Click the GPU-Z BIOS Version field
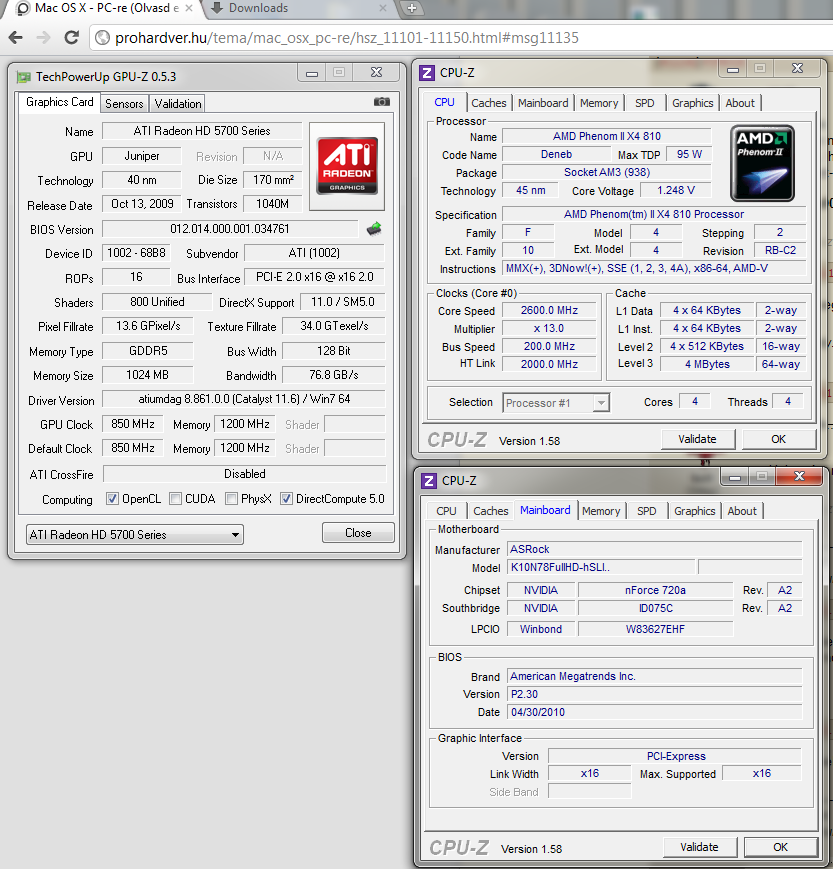The height and width of the screenshot is (869, 833). 230,229
